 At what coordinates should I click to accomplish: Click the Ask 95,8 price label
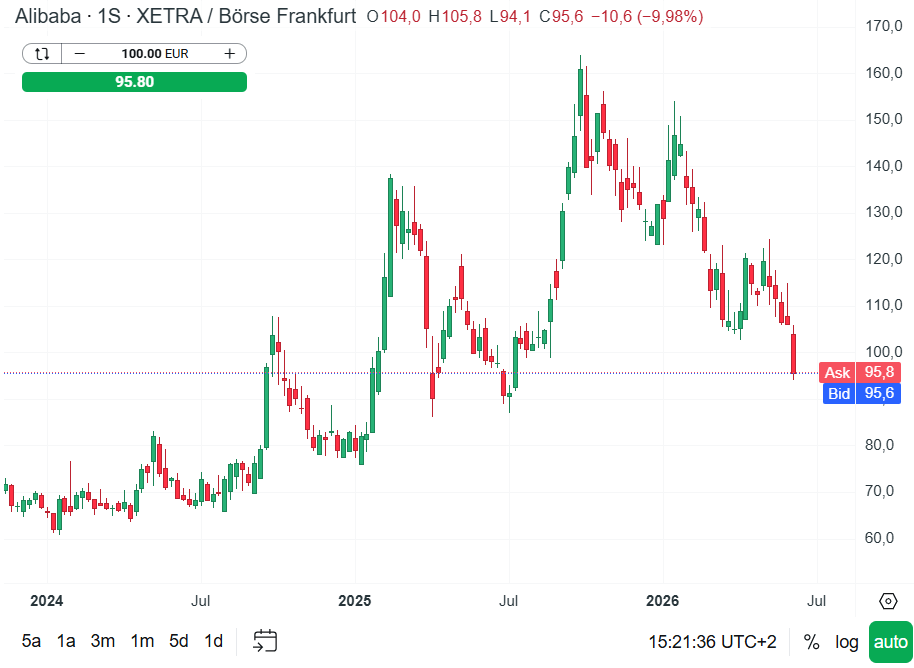click(x=860, y=372)
